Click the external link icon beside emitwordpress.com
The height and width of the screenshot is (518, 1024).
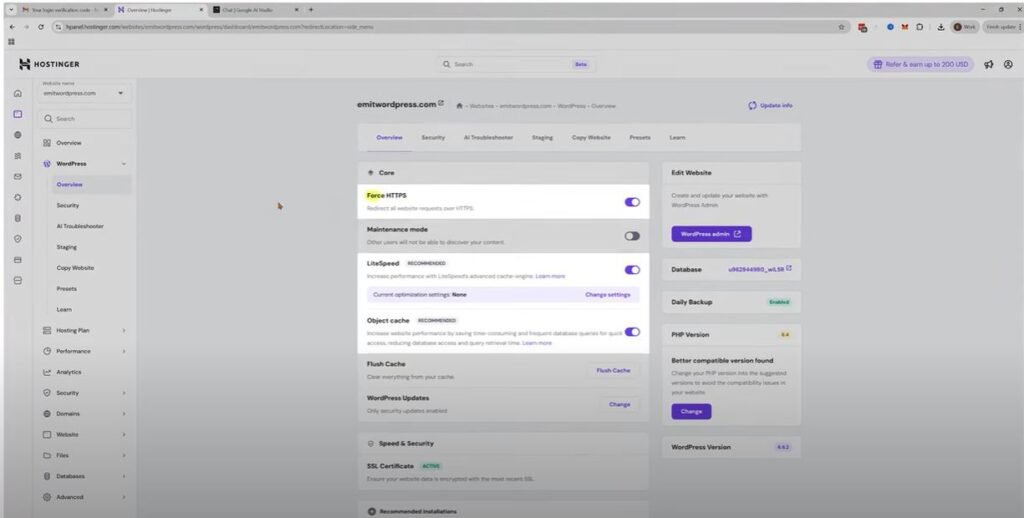441,103
